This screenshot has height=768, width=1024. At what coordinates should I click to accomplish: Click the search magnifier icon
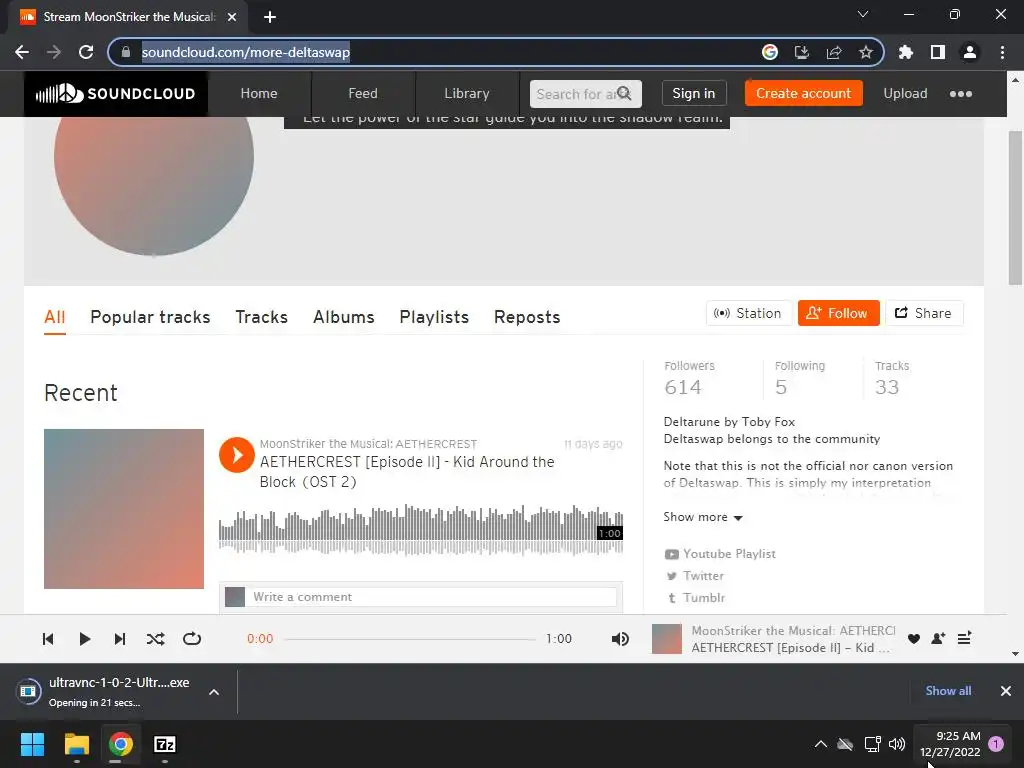point(624,93)
